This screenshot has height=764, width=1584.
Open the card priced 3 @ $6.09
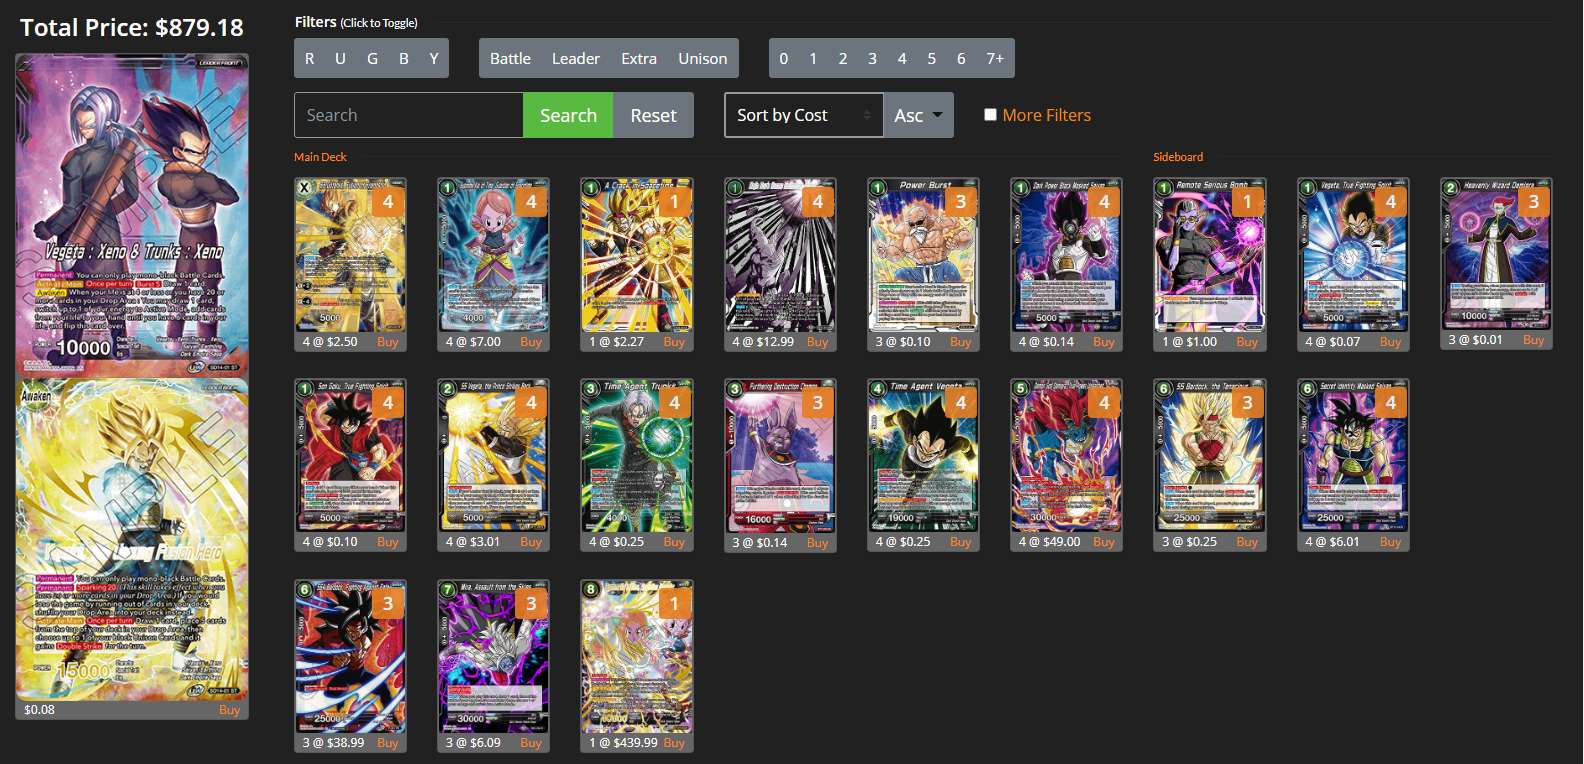pos(493,657)
